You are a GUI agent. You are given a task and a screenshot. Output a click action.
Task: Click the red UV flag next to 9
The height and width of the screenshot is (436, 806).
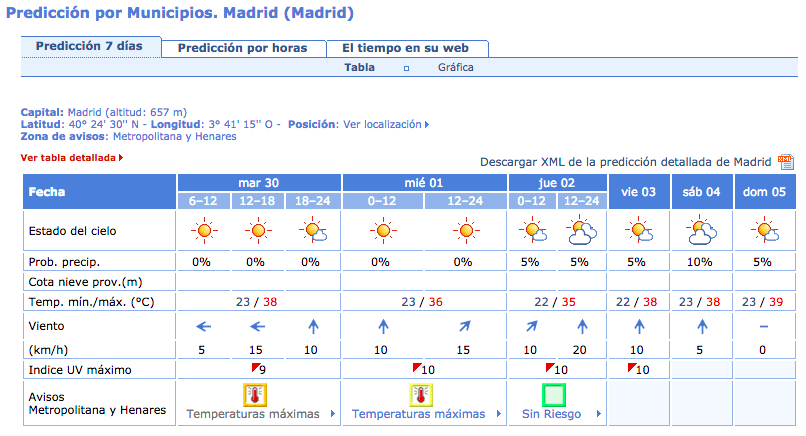click(x=255, y=367)
